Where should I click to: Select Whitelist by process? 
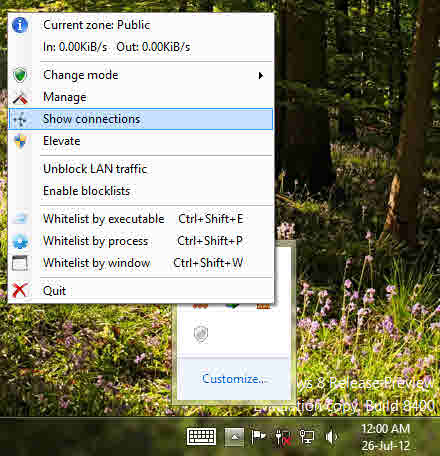(140, 241)
